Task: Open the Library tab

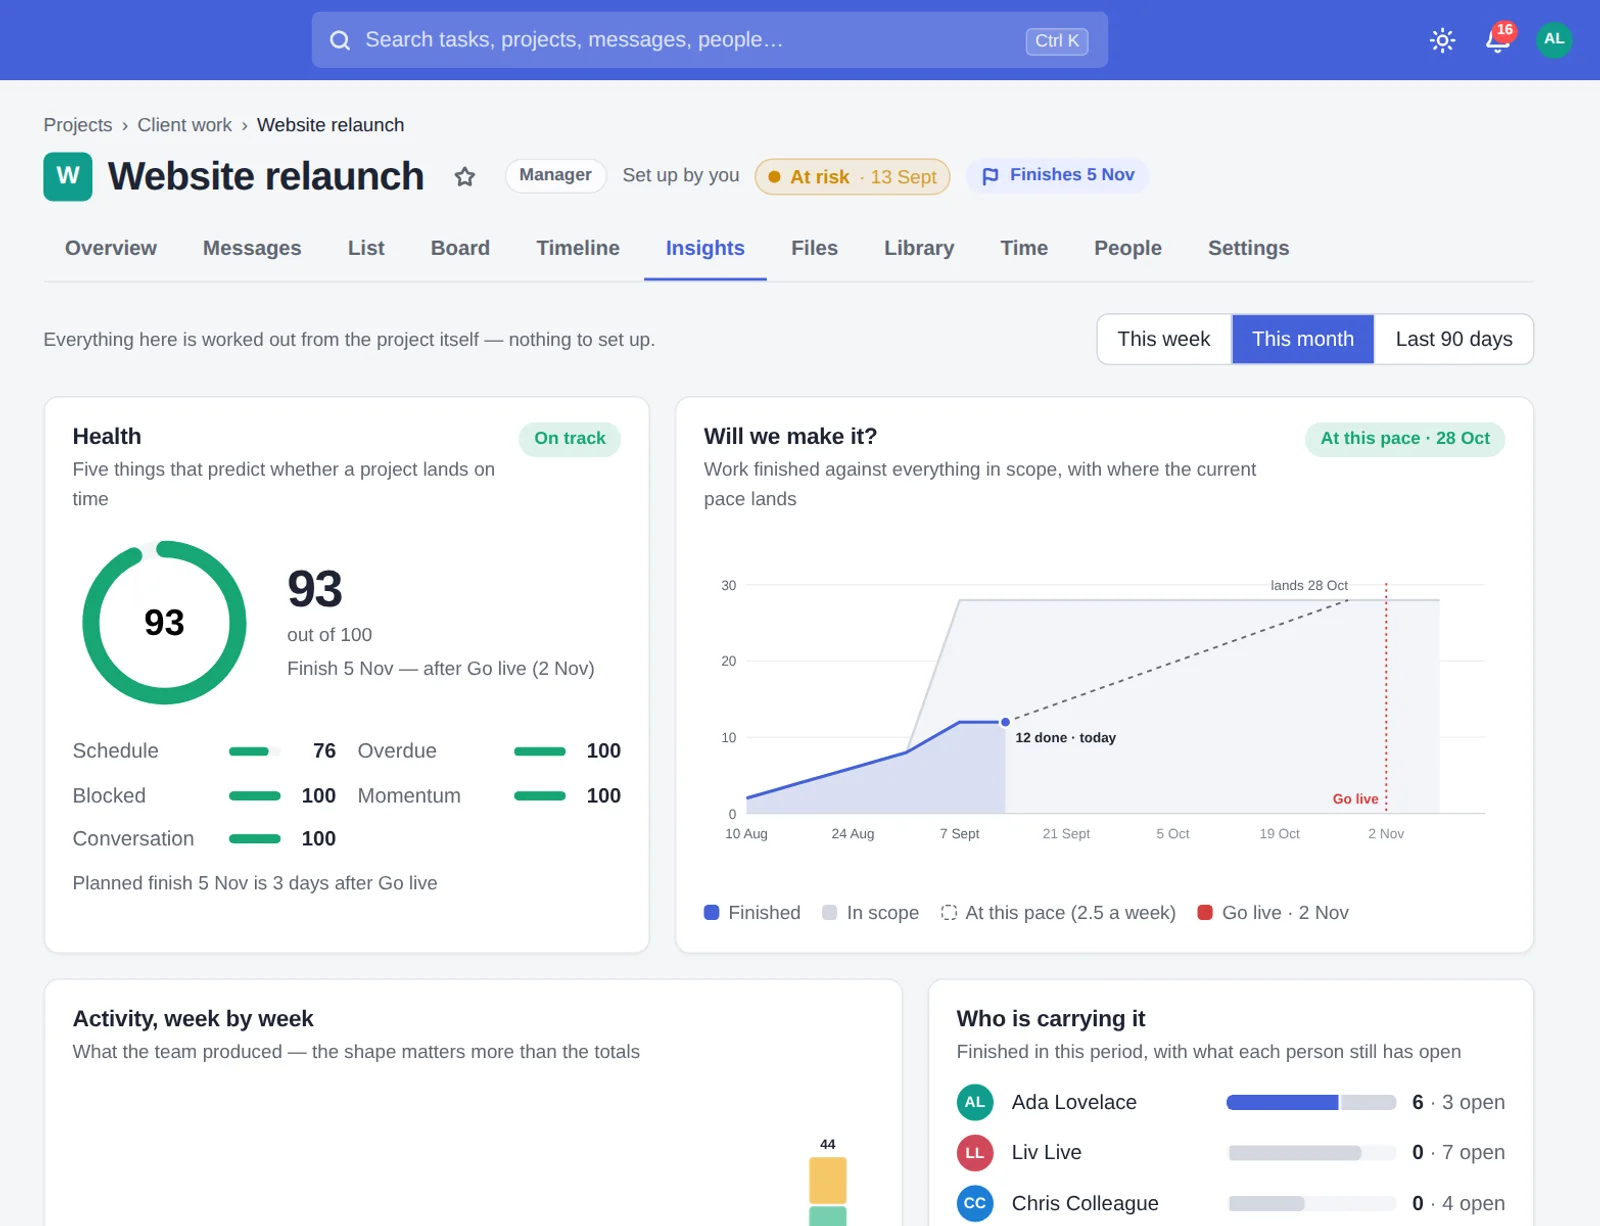Action: [x=919, y=248]
